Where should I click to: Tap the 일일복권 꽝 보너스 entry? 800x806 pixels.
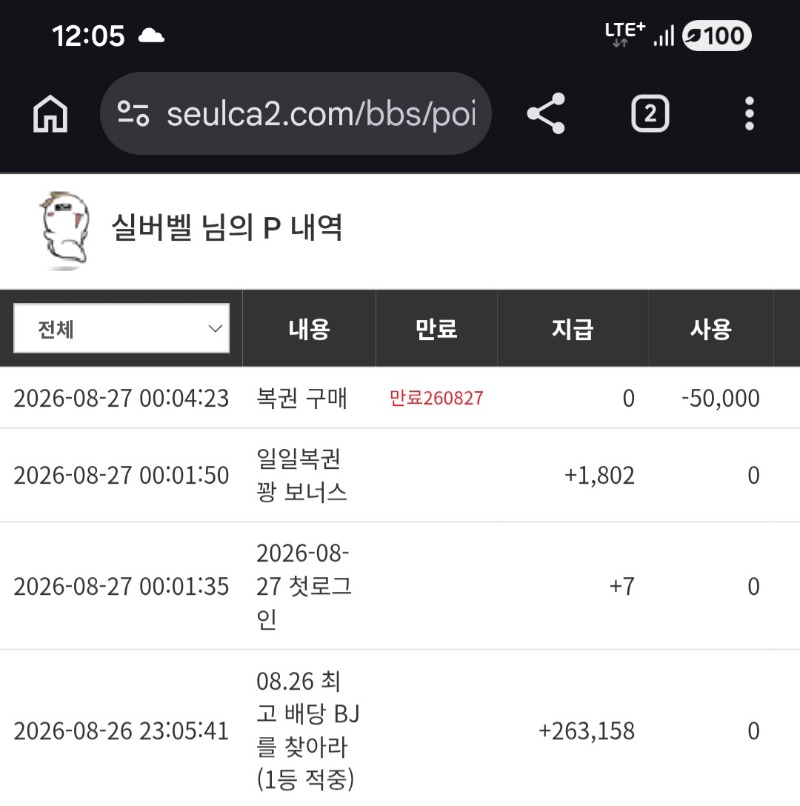302,475
